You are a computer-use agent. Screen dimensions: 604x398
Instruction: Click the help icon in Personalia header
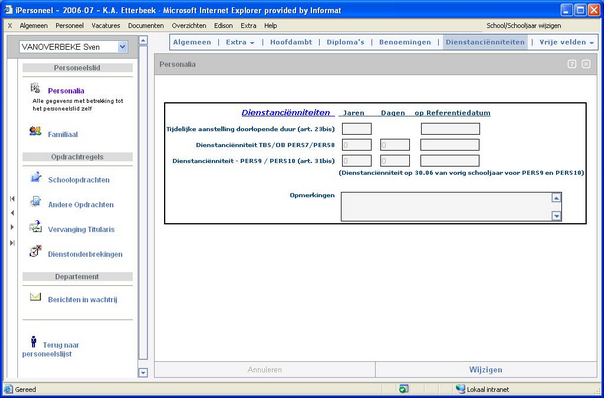[x=572, y=64]
